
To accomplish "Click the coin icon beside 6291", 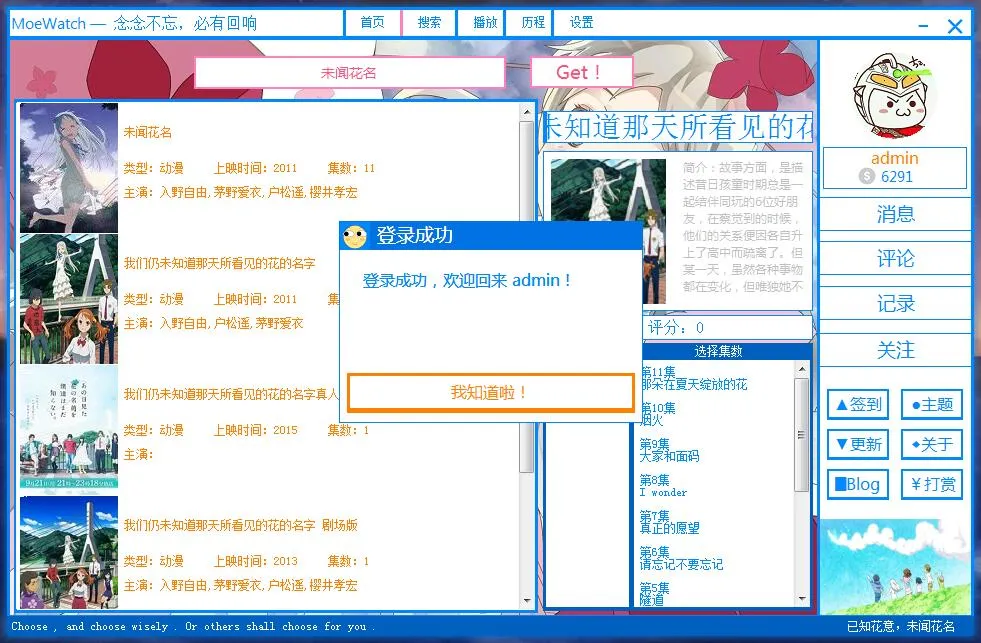I will tap(866, 176).
